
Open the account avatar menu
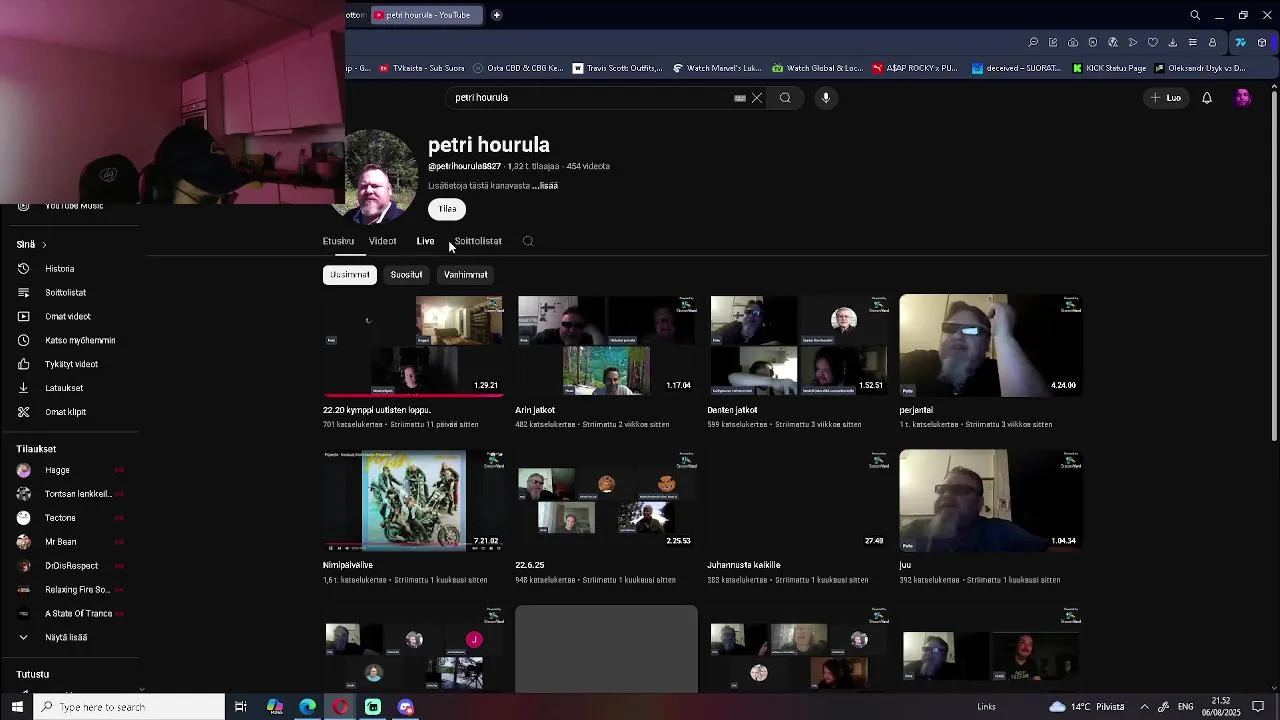click(x=1243, y=98)
